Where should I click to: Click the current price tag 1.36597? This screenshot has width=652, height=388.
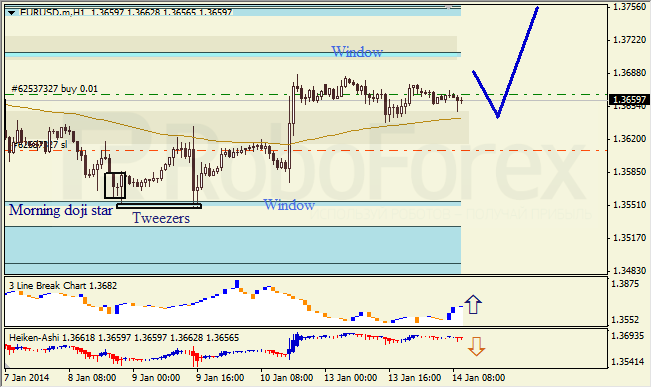tap(629, 100)
